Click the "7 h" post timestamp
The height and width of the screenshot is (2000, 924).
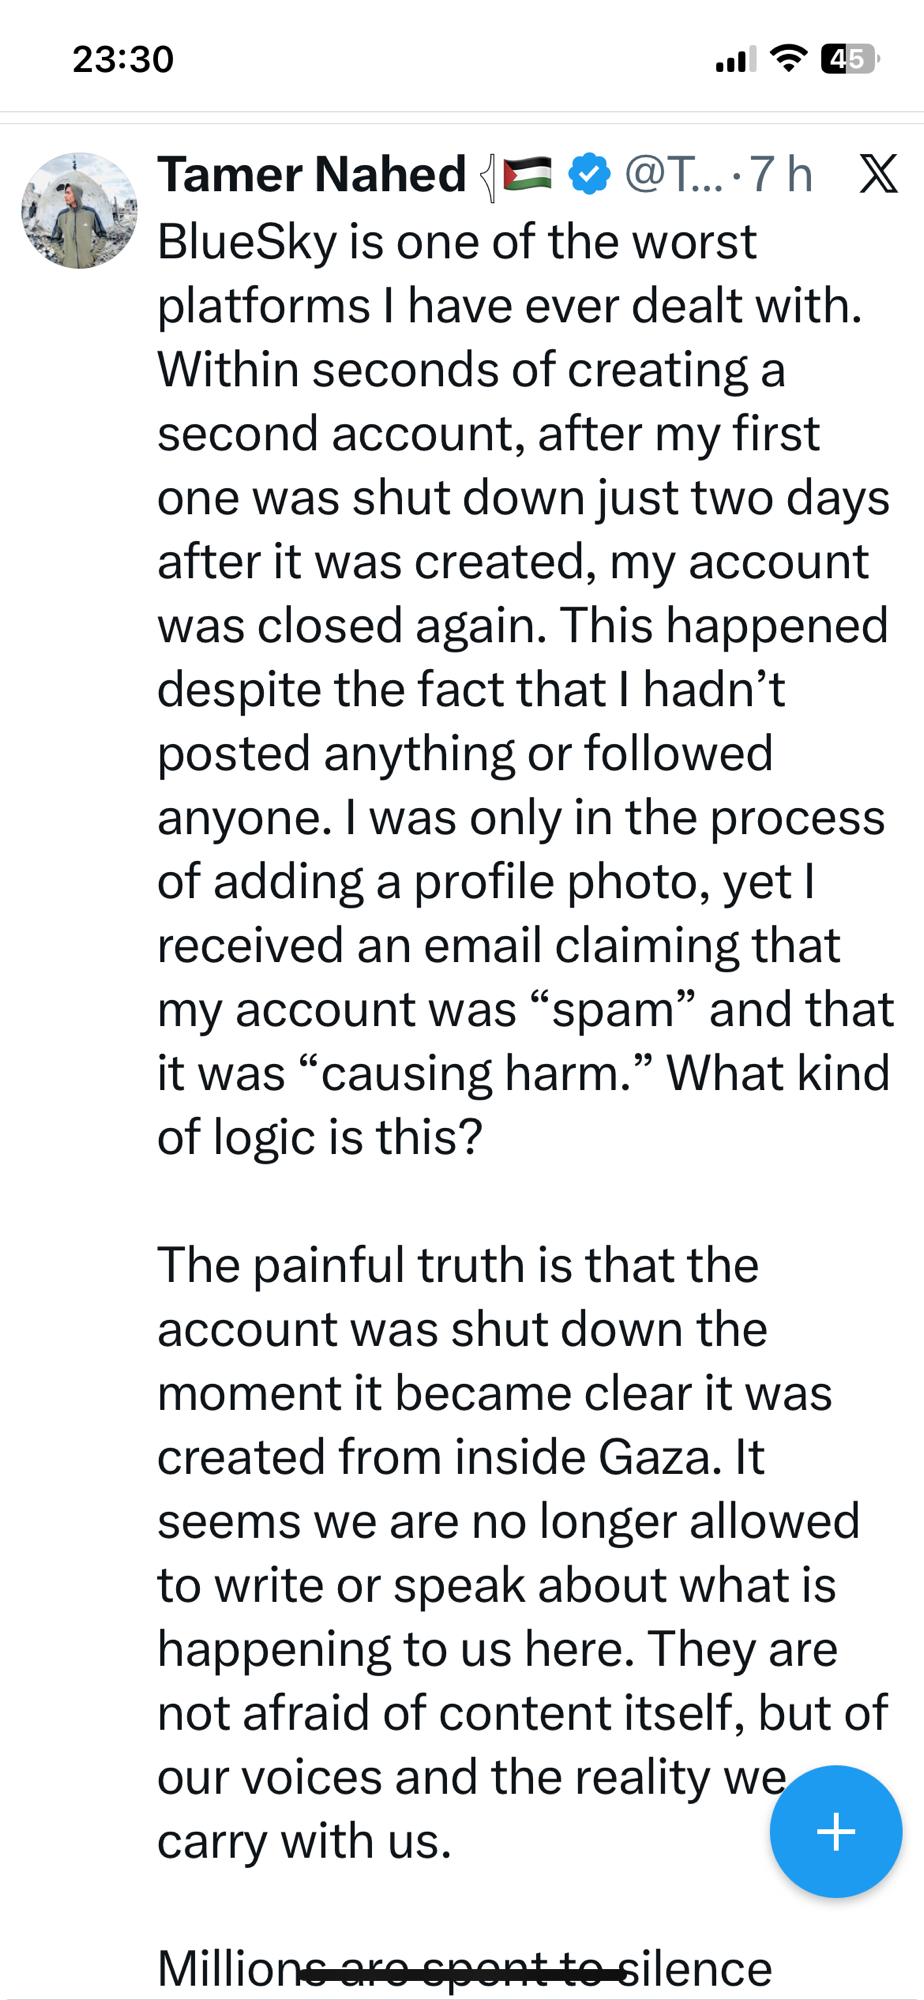click(781, 175)
